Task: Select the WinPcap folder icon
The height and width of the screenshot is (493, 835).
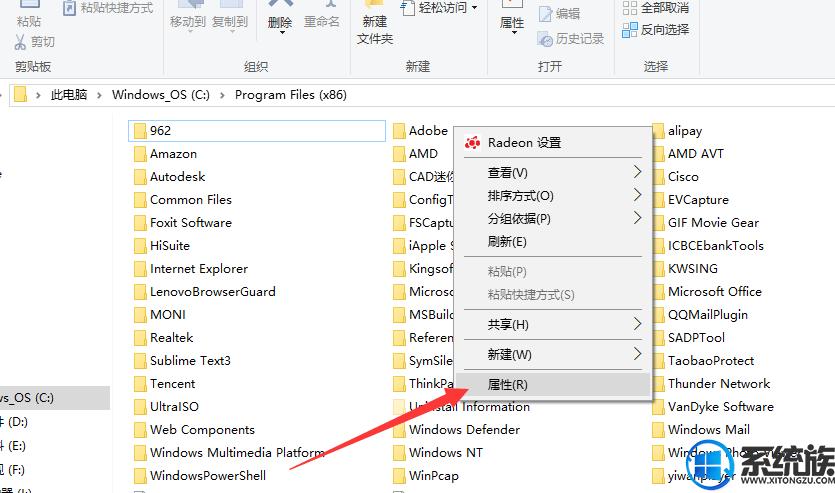Action: coord(399,475)
